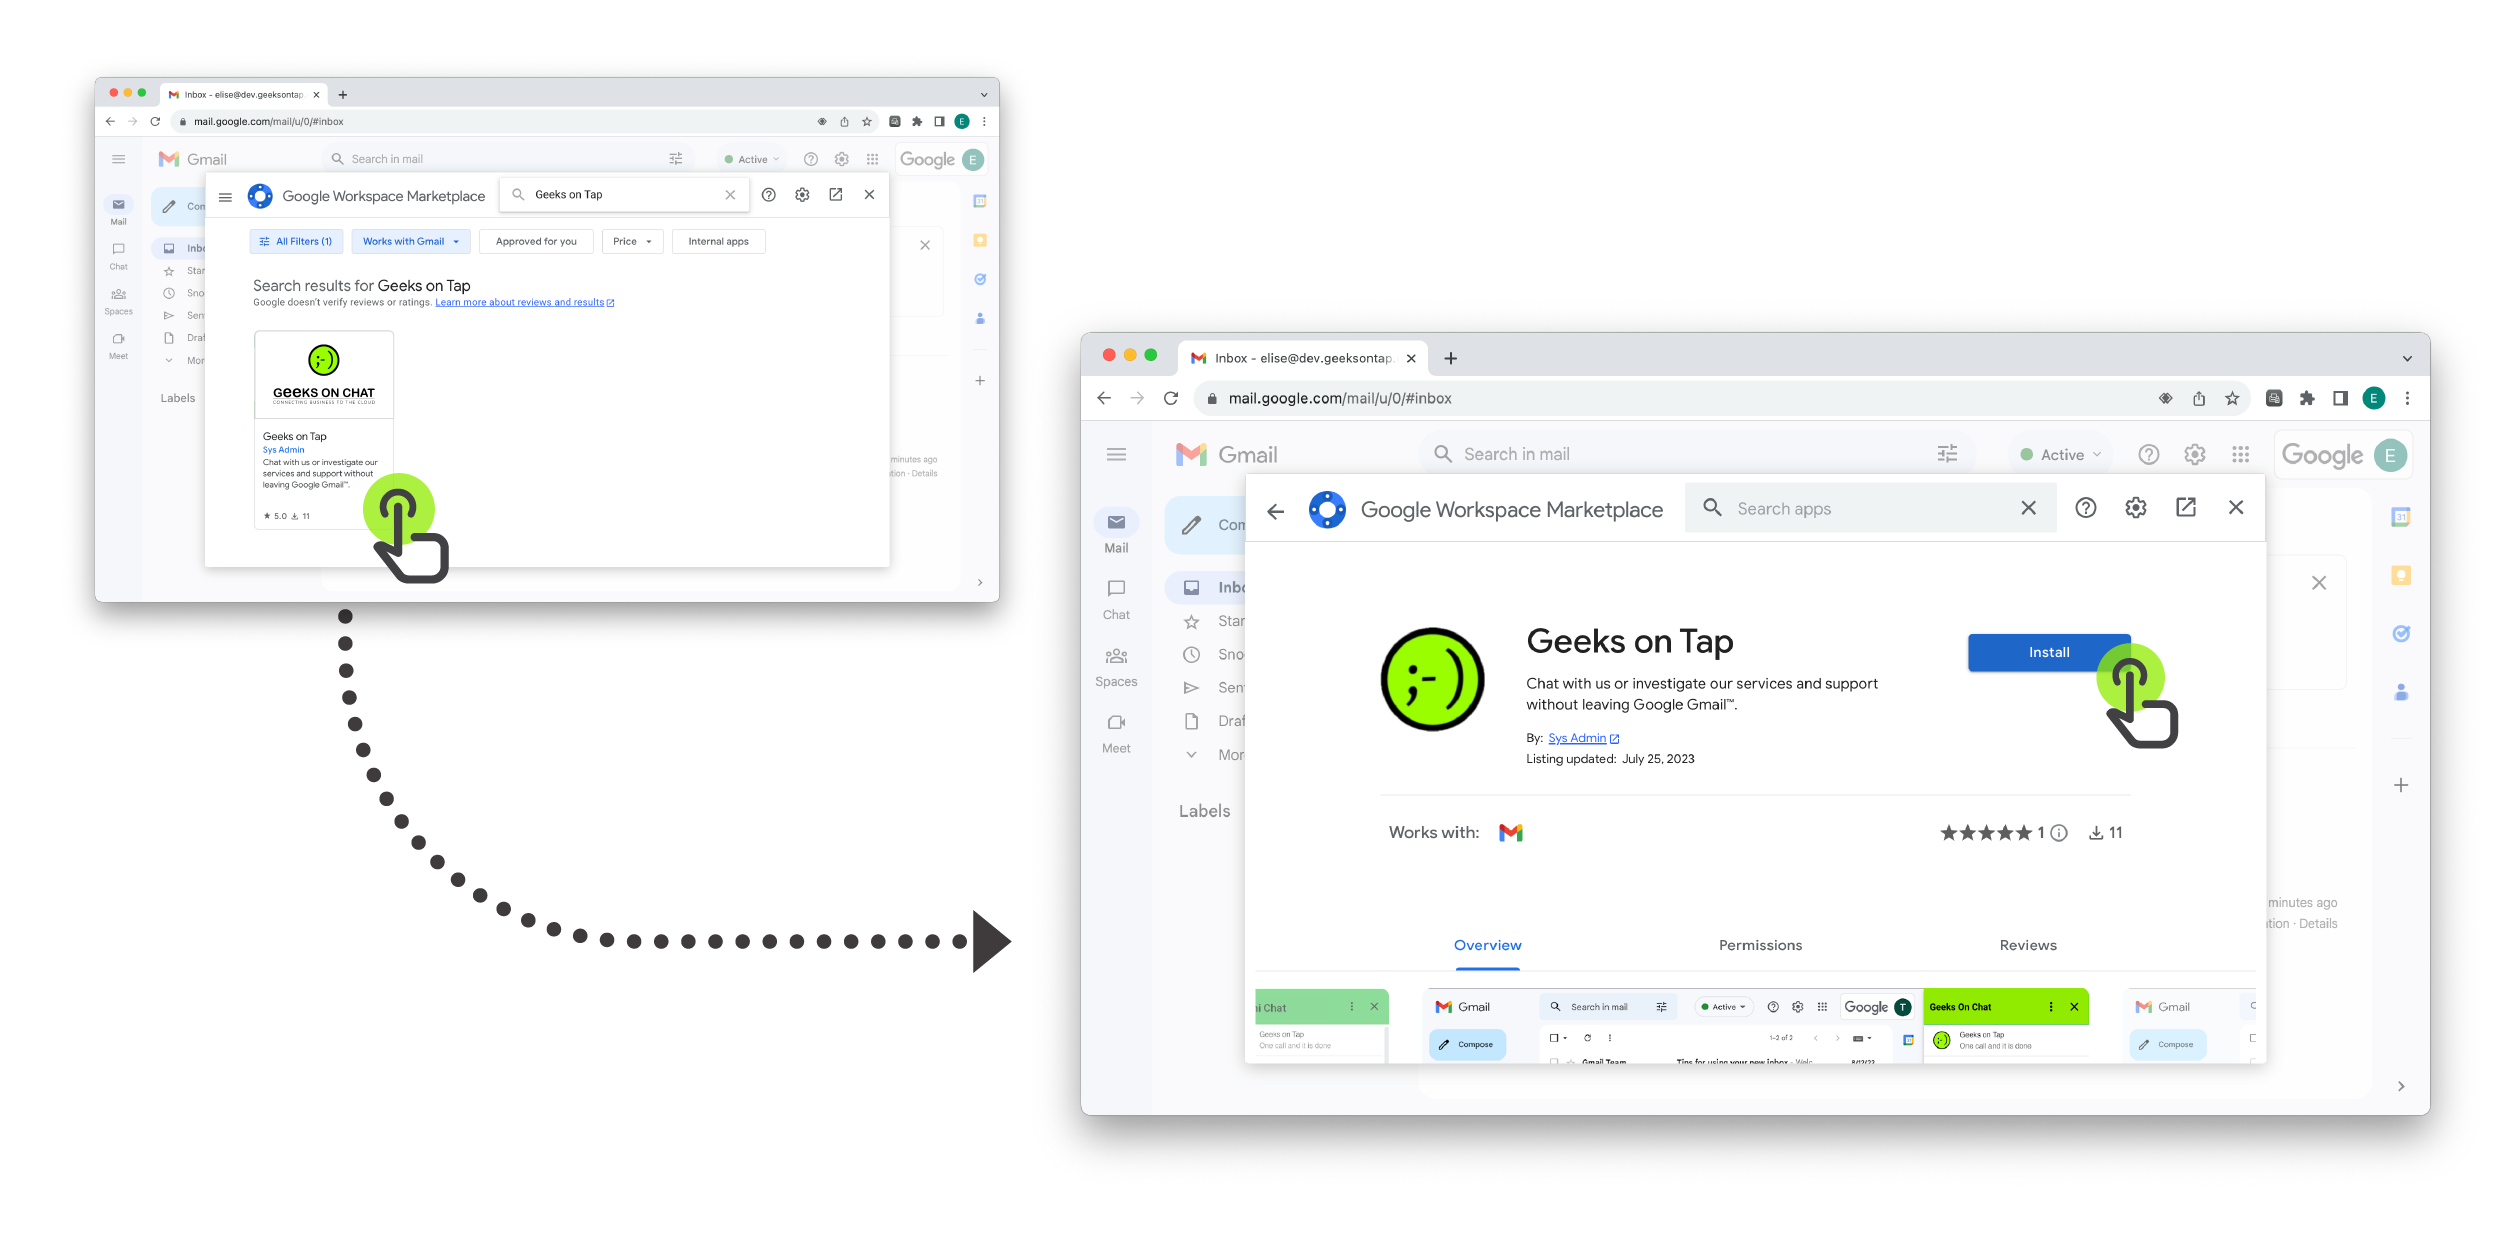Expand Active status dropdown in right window
The height and width of the screenshot is (1250, 2500).
(2061, 454)
